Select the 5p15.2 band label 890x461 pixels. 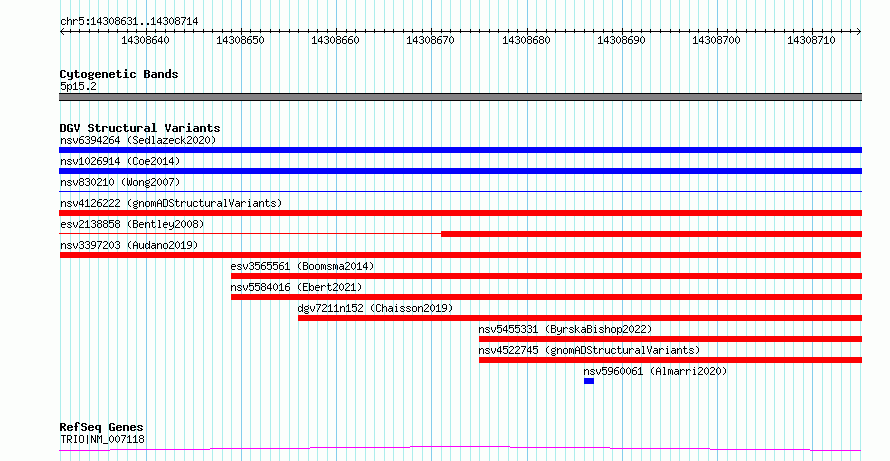pos(78,86)
